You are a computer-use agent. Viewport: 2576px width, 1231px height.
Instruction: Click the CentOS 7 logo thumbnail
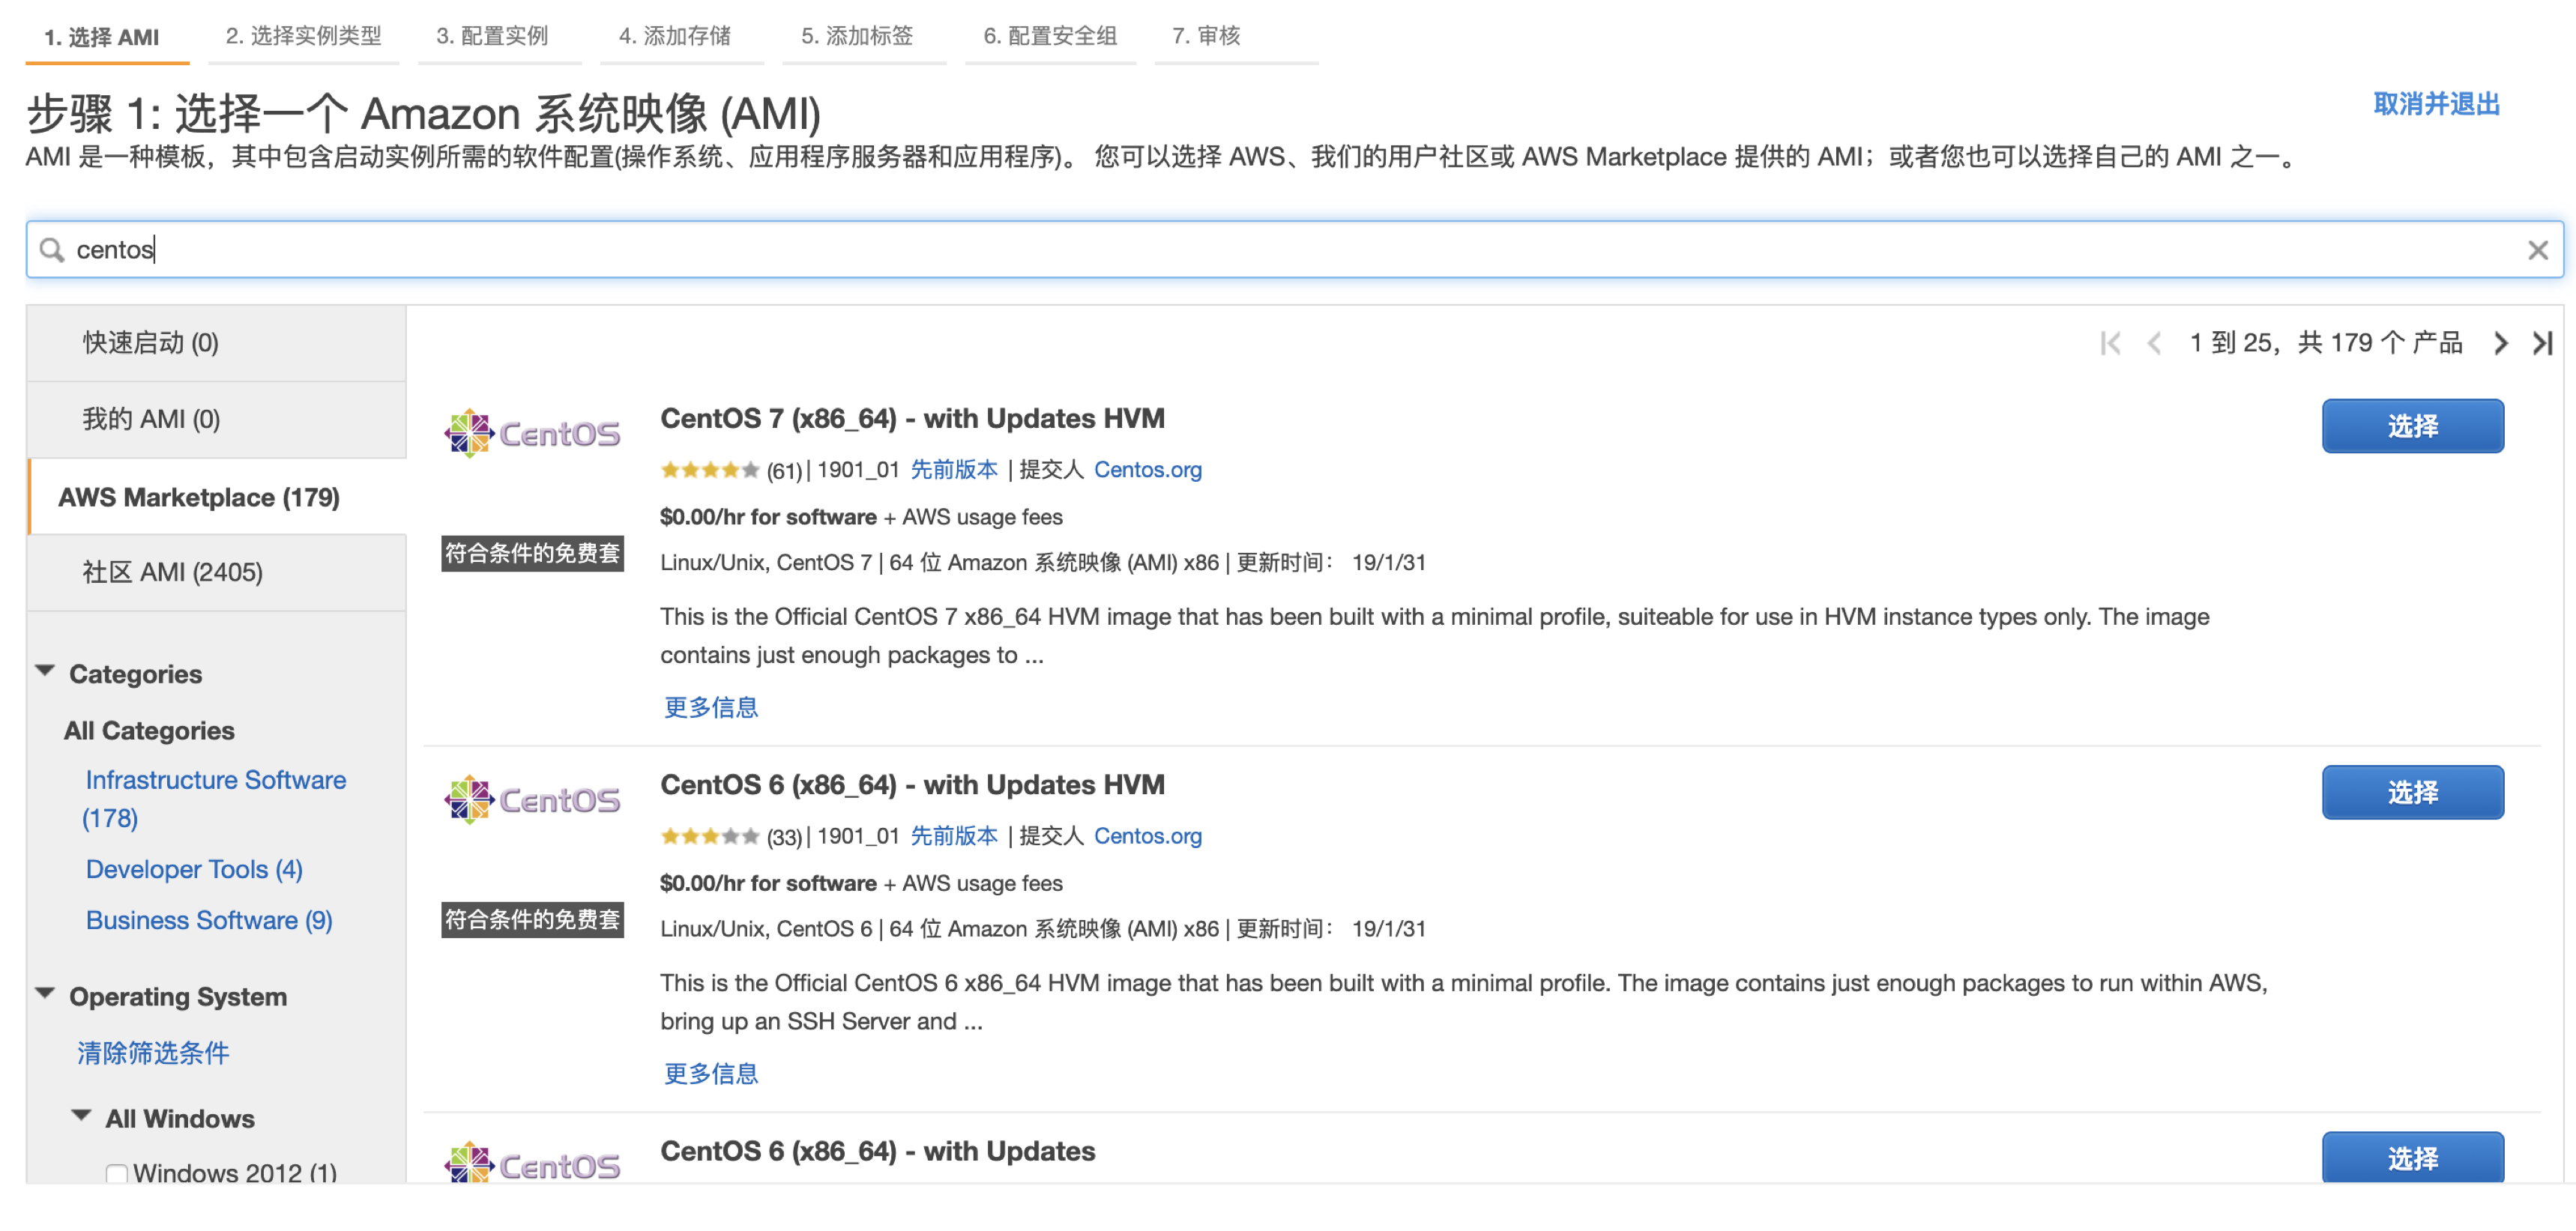532,433
